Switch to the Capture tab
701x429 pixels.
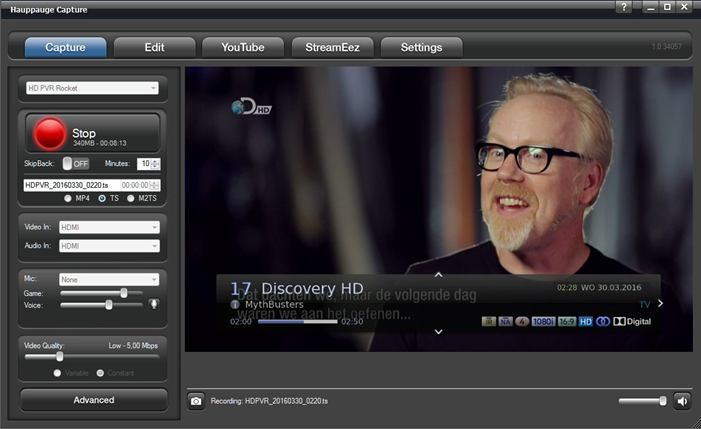tap(65, 47)
